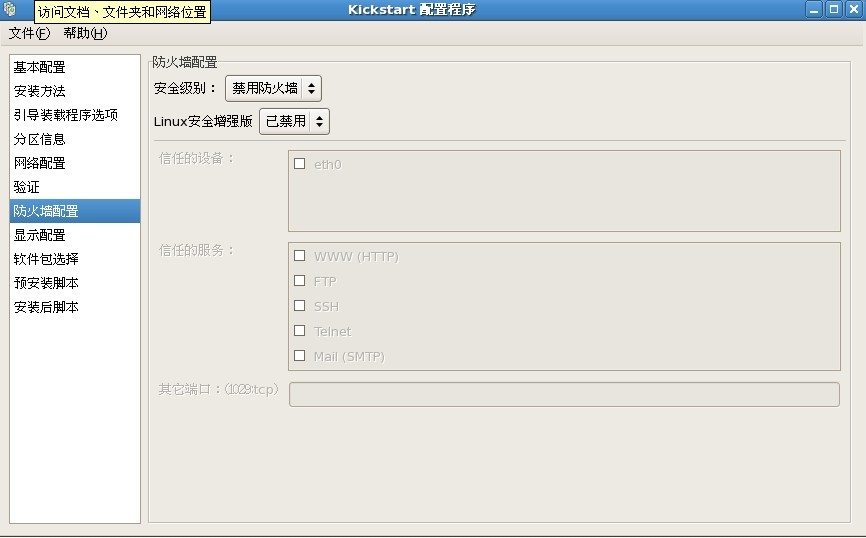Open the 帮助(H) menu
This screenshot has height=538, width=866.
click(85, 33)
